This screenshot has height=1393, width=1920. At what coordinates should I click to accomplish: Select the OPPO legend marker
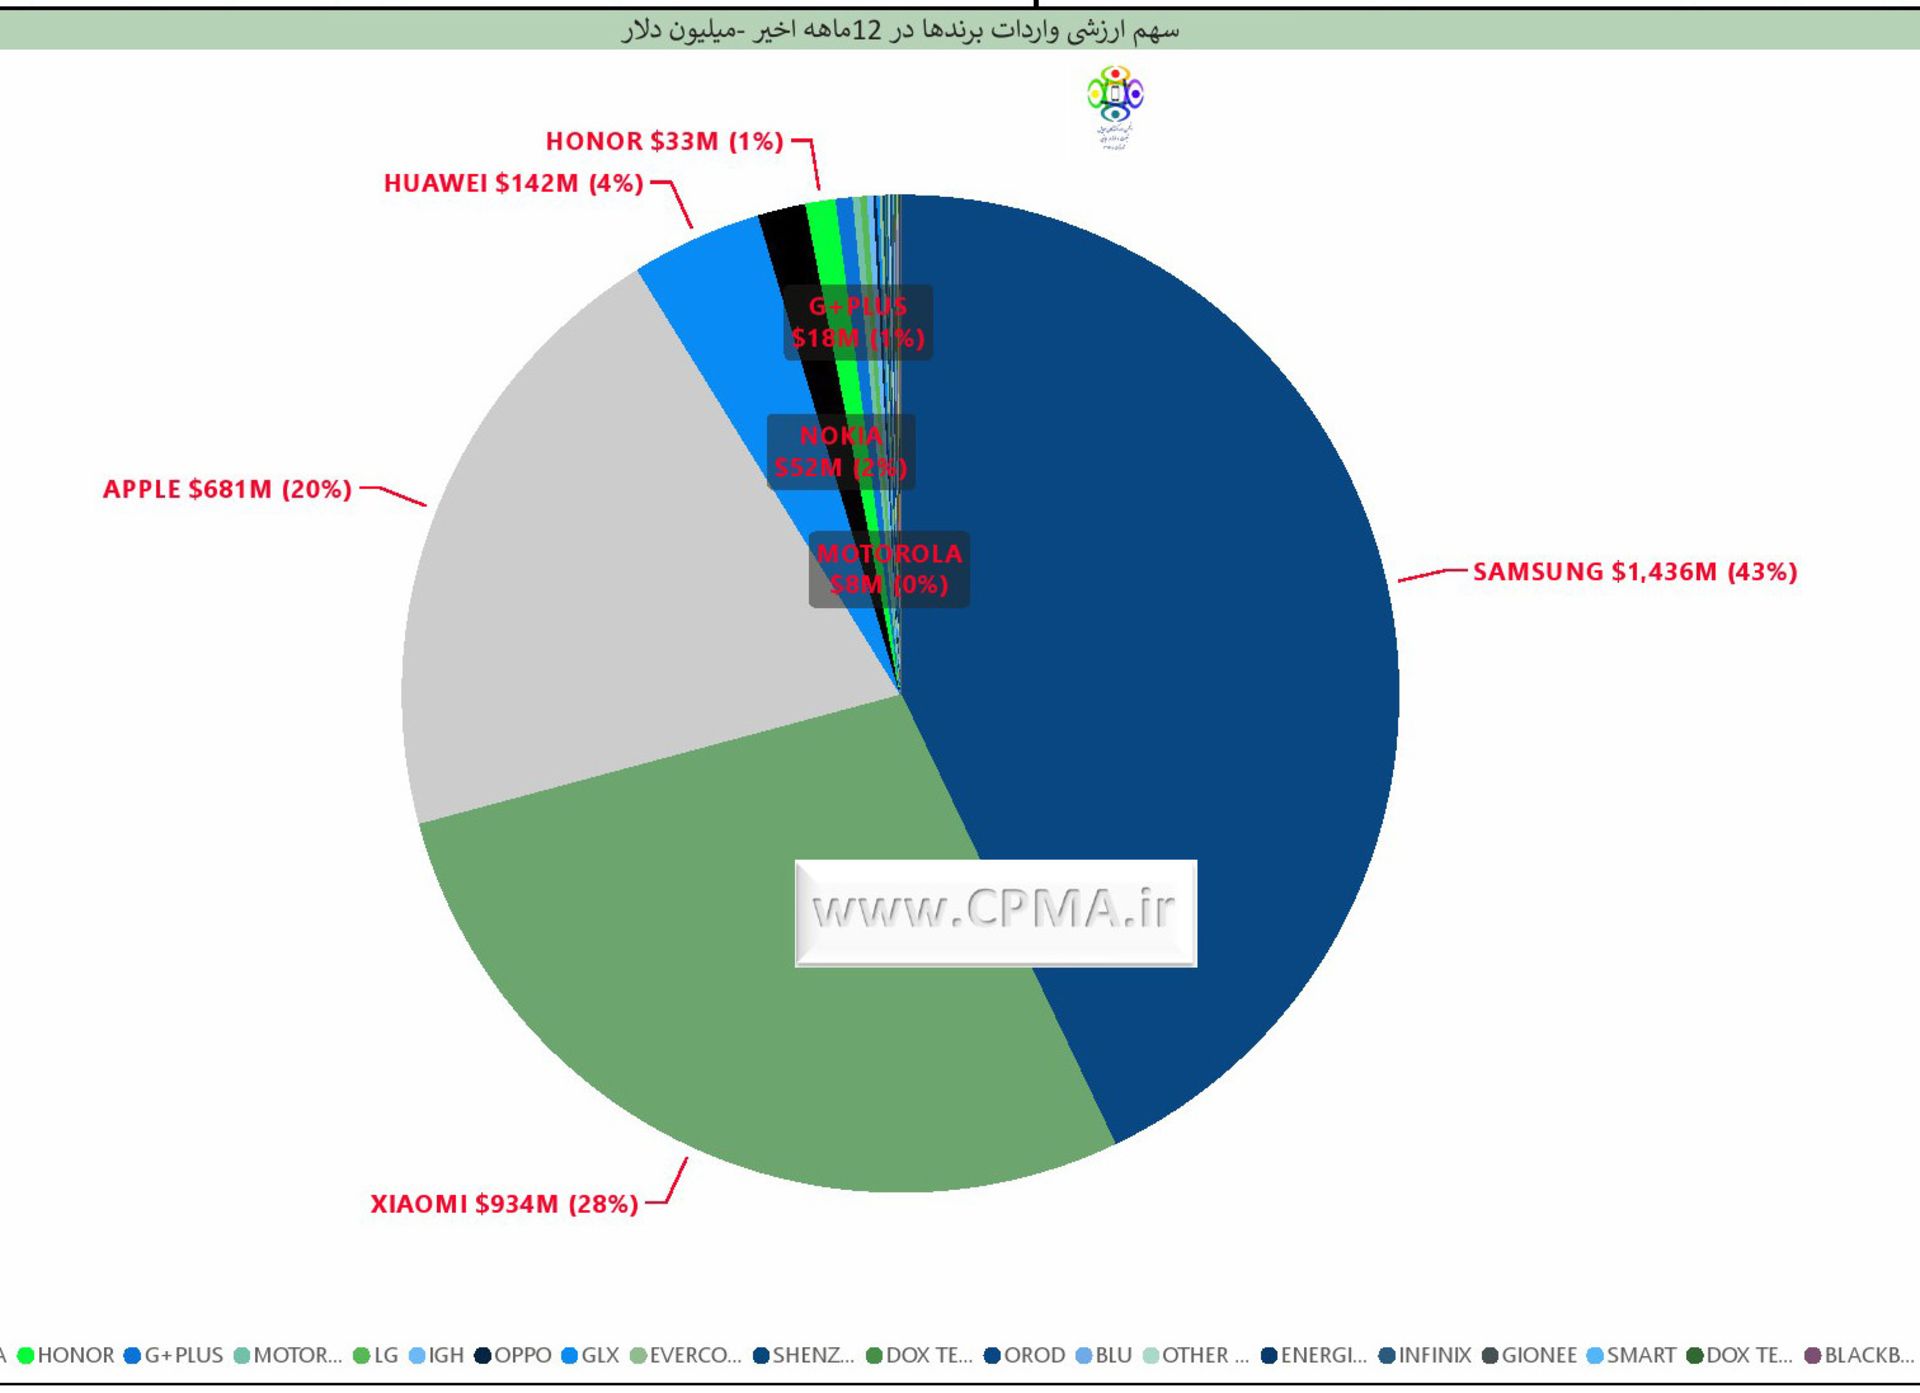[482, 1355]
